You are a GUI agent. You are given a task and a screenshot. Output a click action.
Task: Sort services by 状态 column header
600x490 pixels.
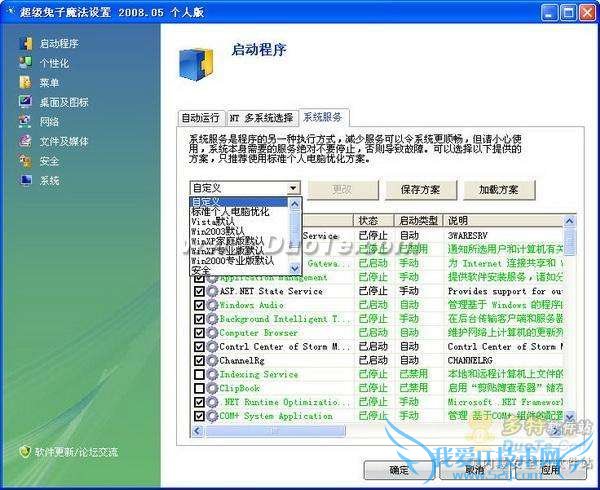[373, 220]
